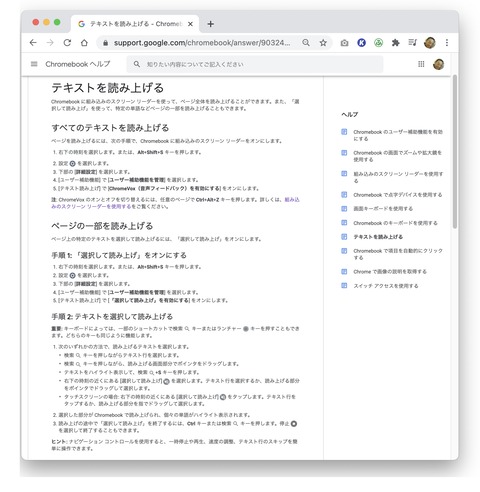480x492 pixels.
Task: Click the heading すべてのテキストを読み上げる
Action: coord(110,128)
